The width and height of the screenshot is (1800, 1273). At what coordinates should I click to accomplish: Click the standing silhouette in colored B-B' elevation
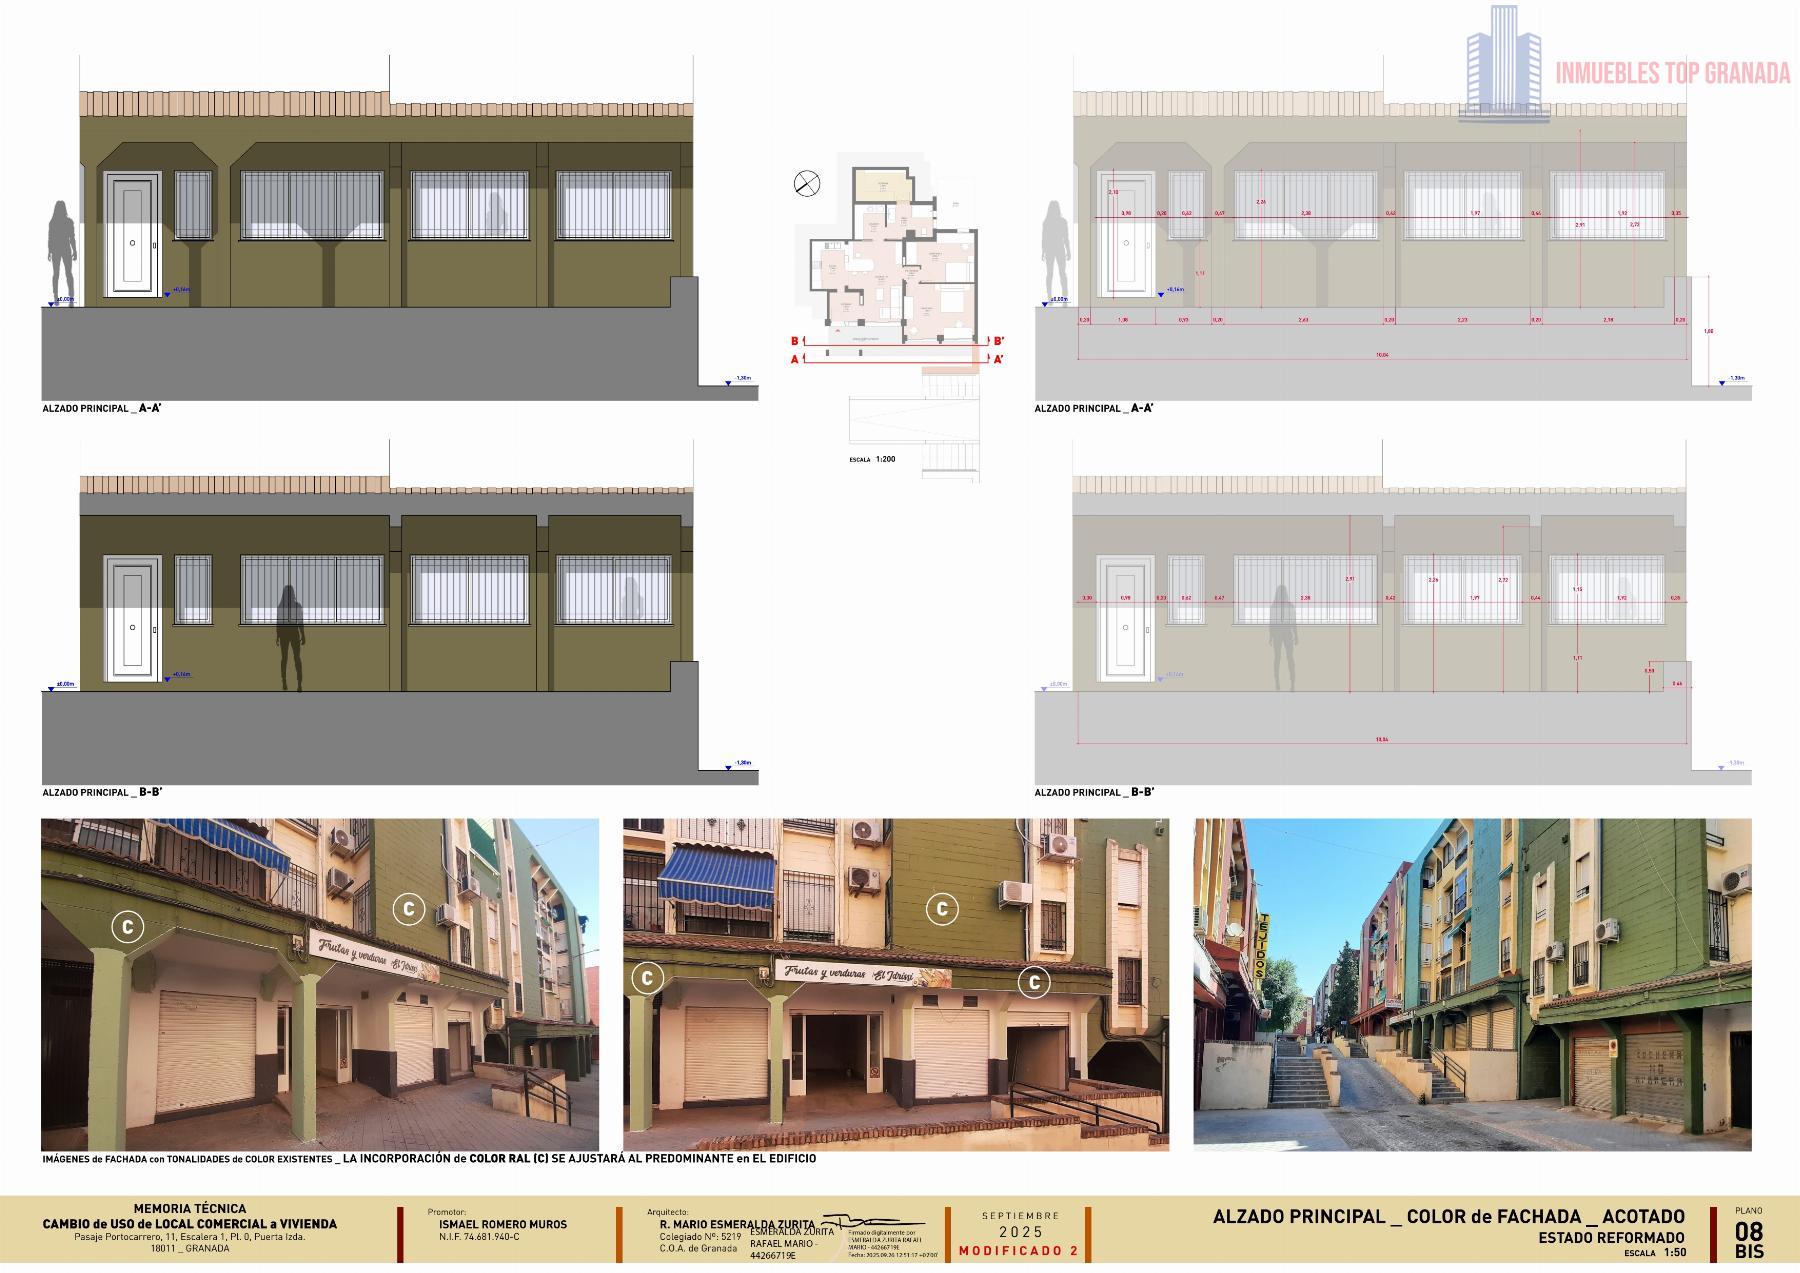tap(290, 638)
